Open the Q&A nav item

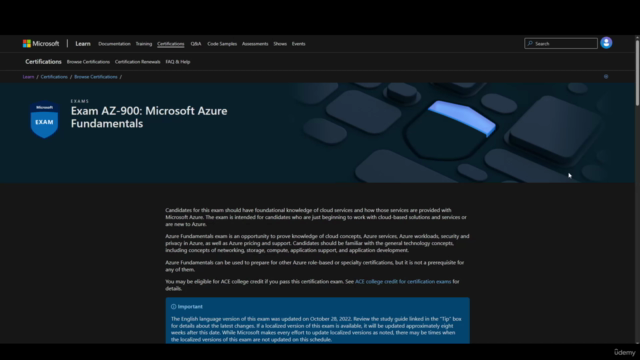point(196,44)
